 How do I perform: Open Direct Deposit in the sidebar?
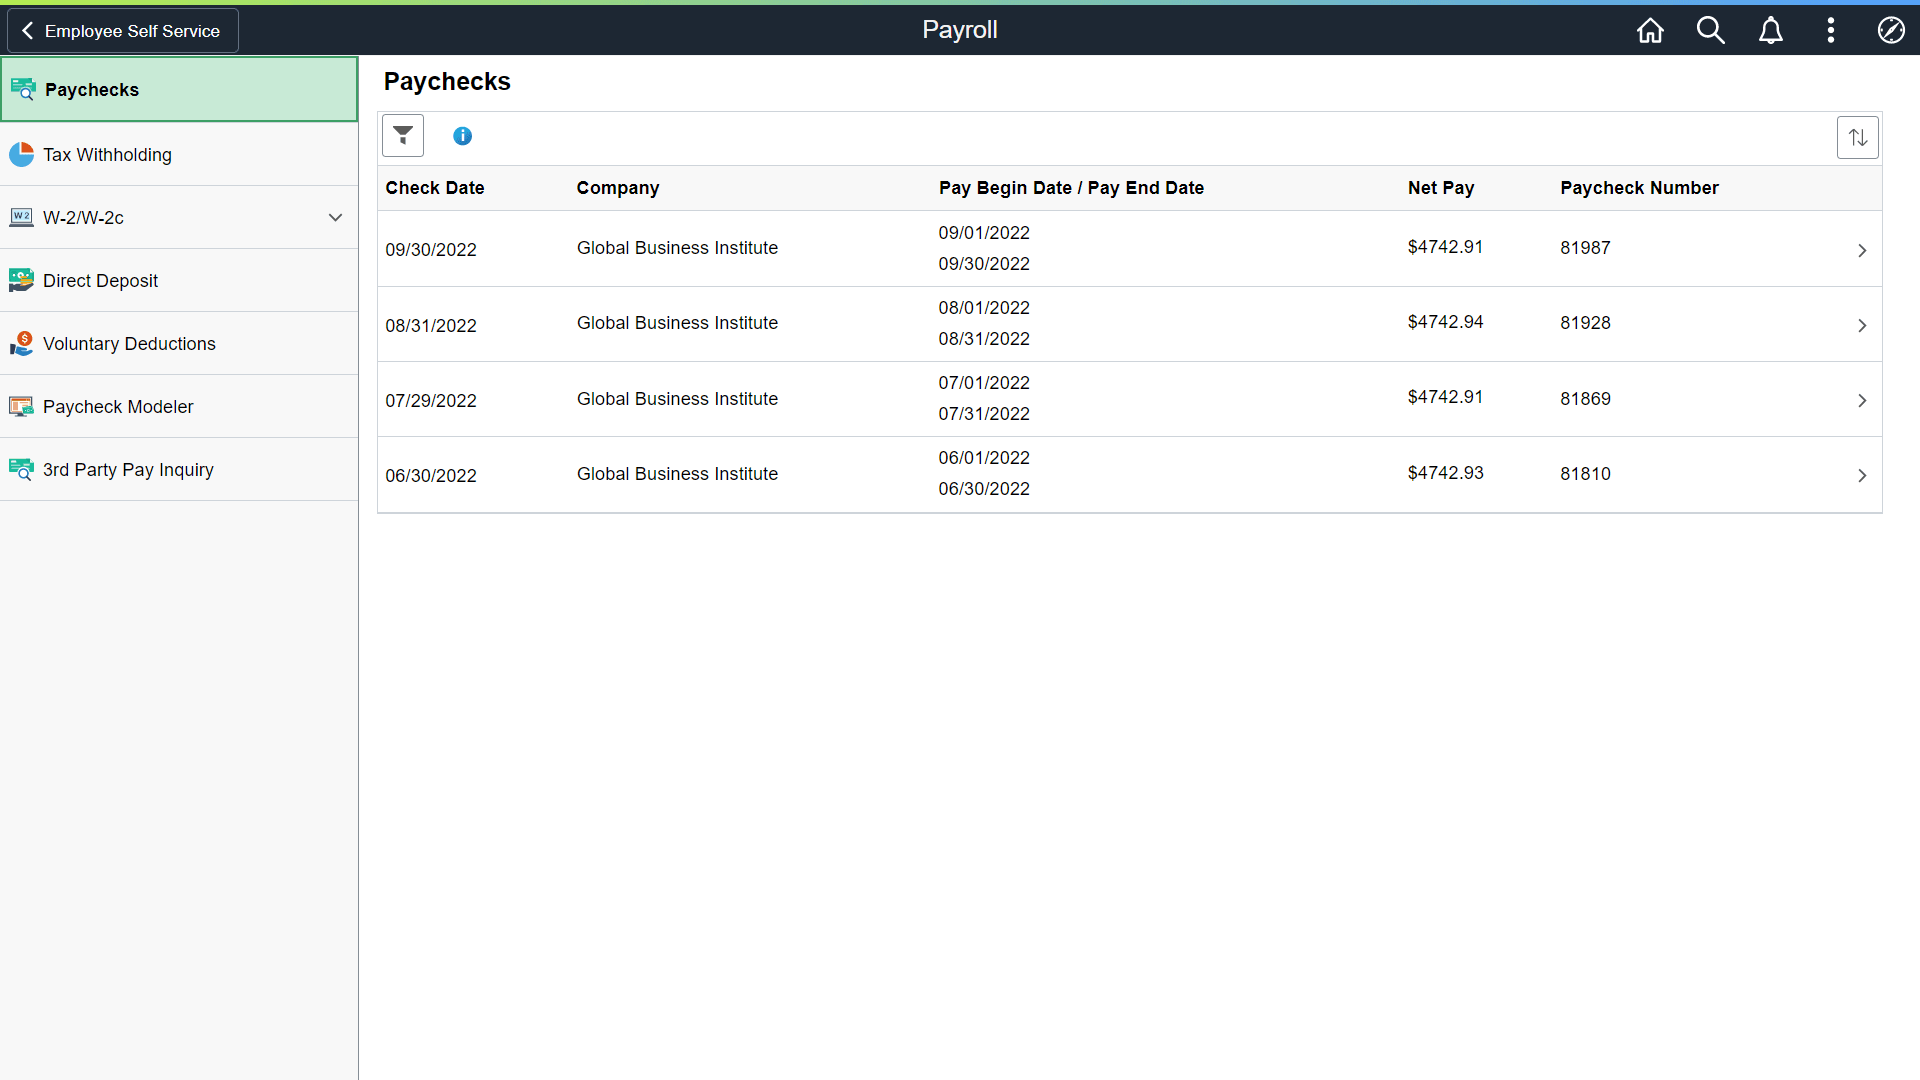(100, 281)
